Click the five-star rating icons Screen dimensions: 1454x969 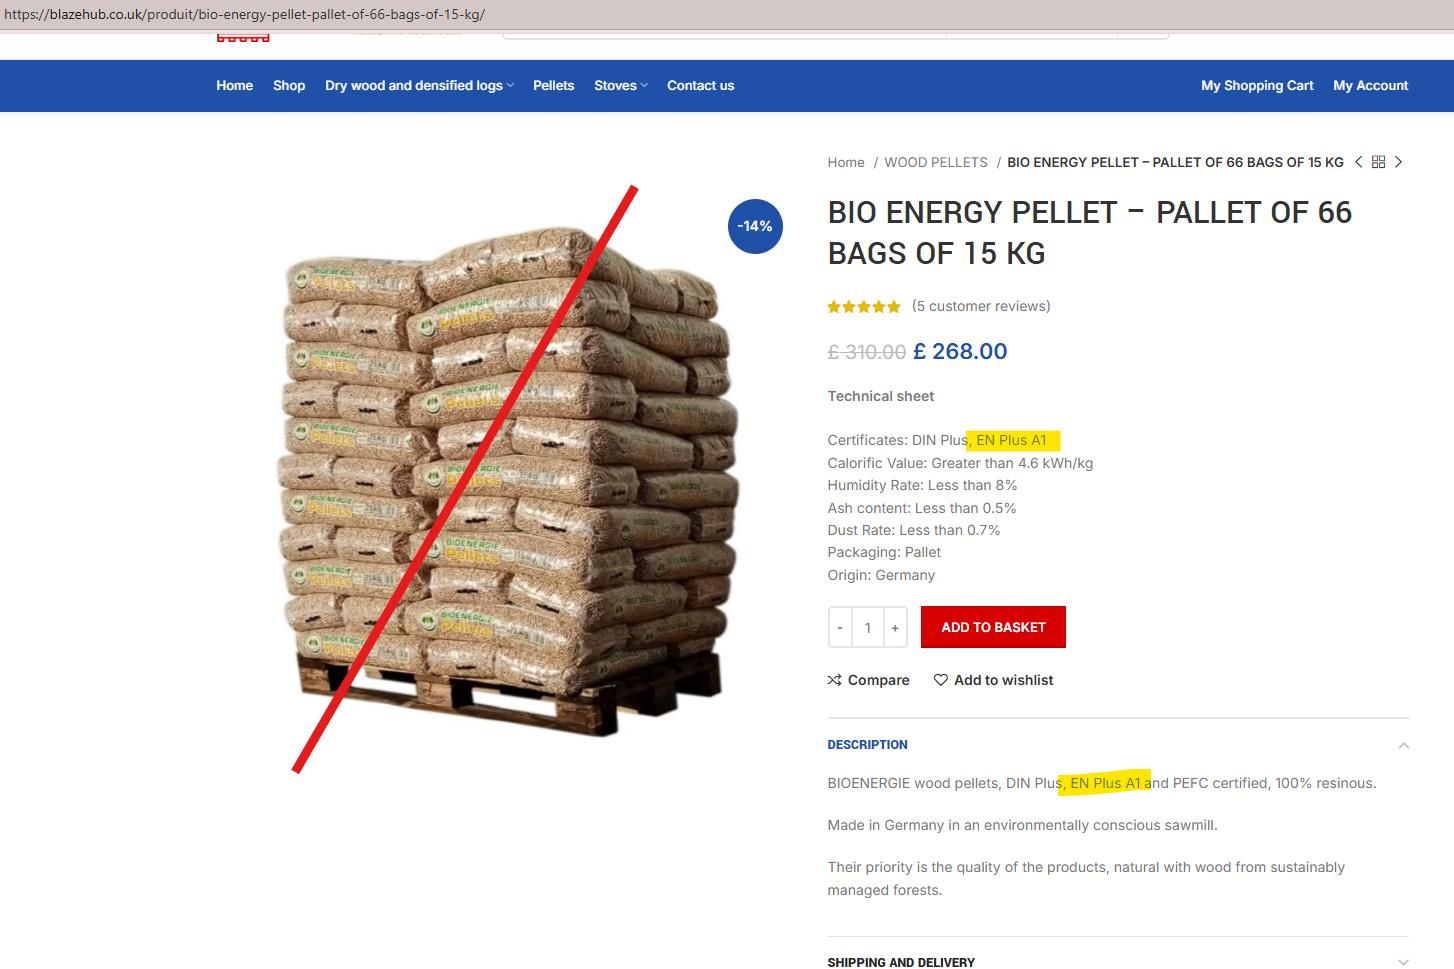(864, 307)
